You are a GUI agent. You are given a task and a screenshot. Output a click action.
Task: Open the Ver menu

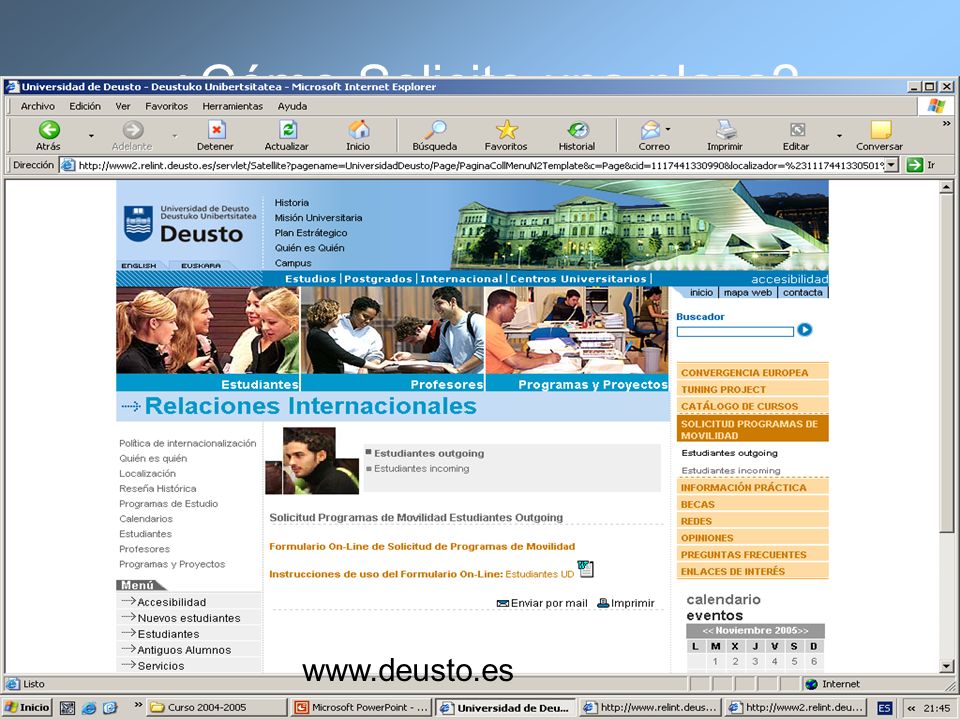[x=123, y=107]
